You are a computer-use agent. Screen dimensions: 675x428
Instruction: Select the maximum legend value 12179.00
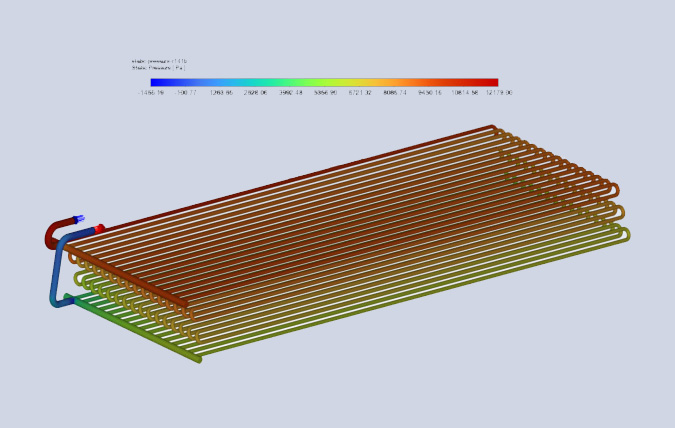[499, 93]
